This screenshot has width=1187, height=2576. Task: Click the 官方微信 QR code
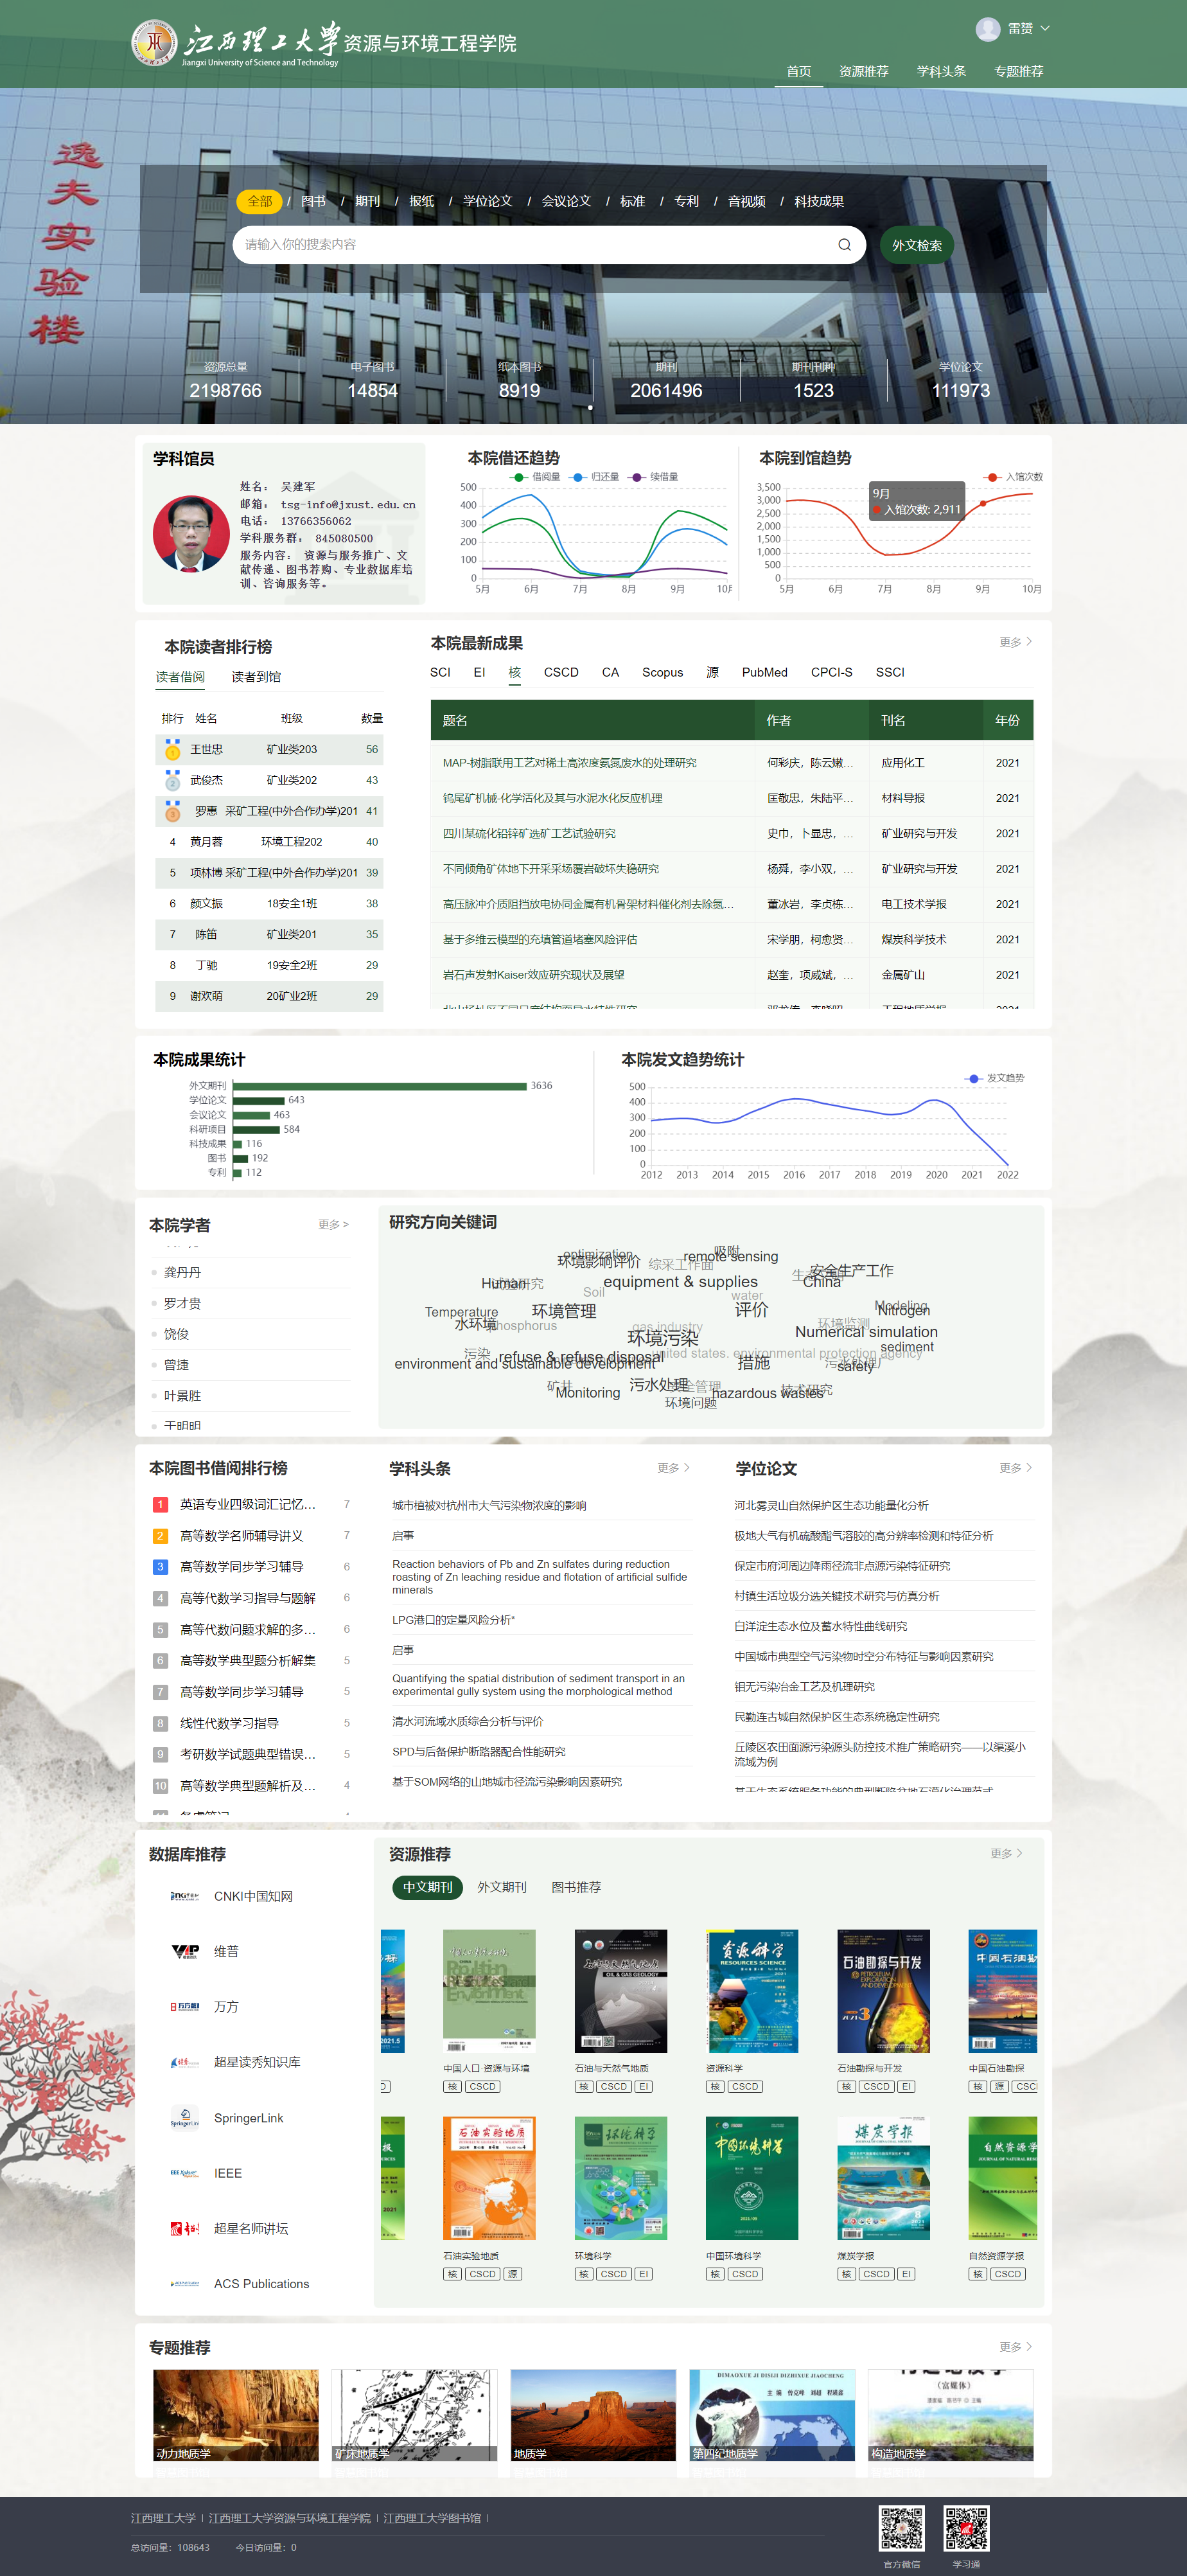tap(901, 2528)
